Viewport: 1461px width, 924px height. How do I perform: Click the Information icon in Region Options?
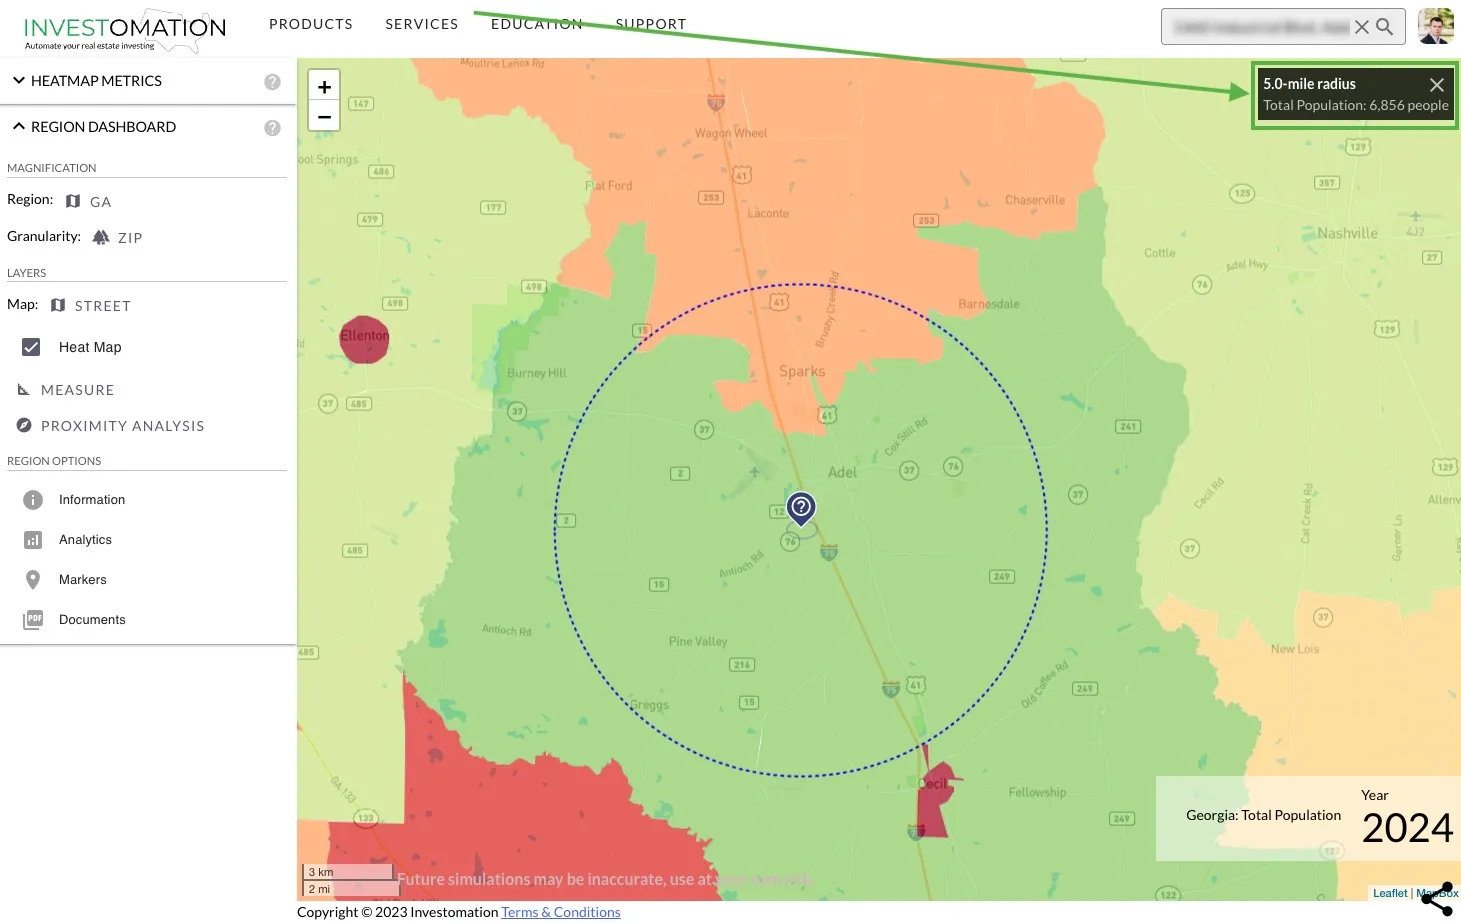33,499
